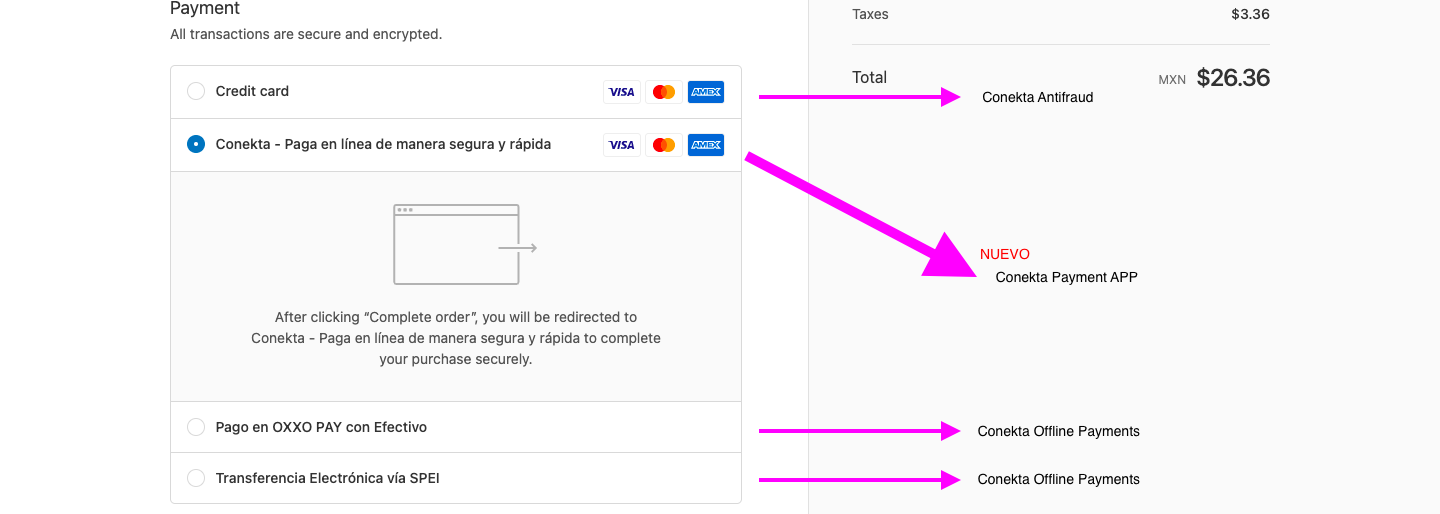This screenshot has width=1440, height=514.
Task: Click the red NUEVO label
Action: coord(1005,254)
